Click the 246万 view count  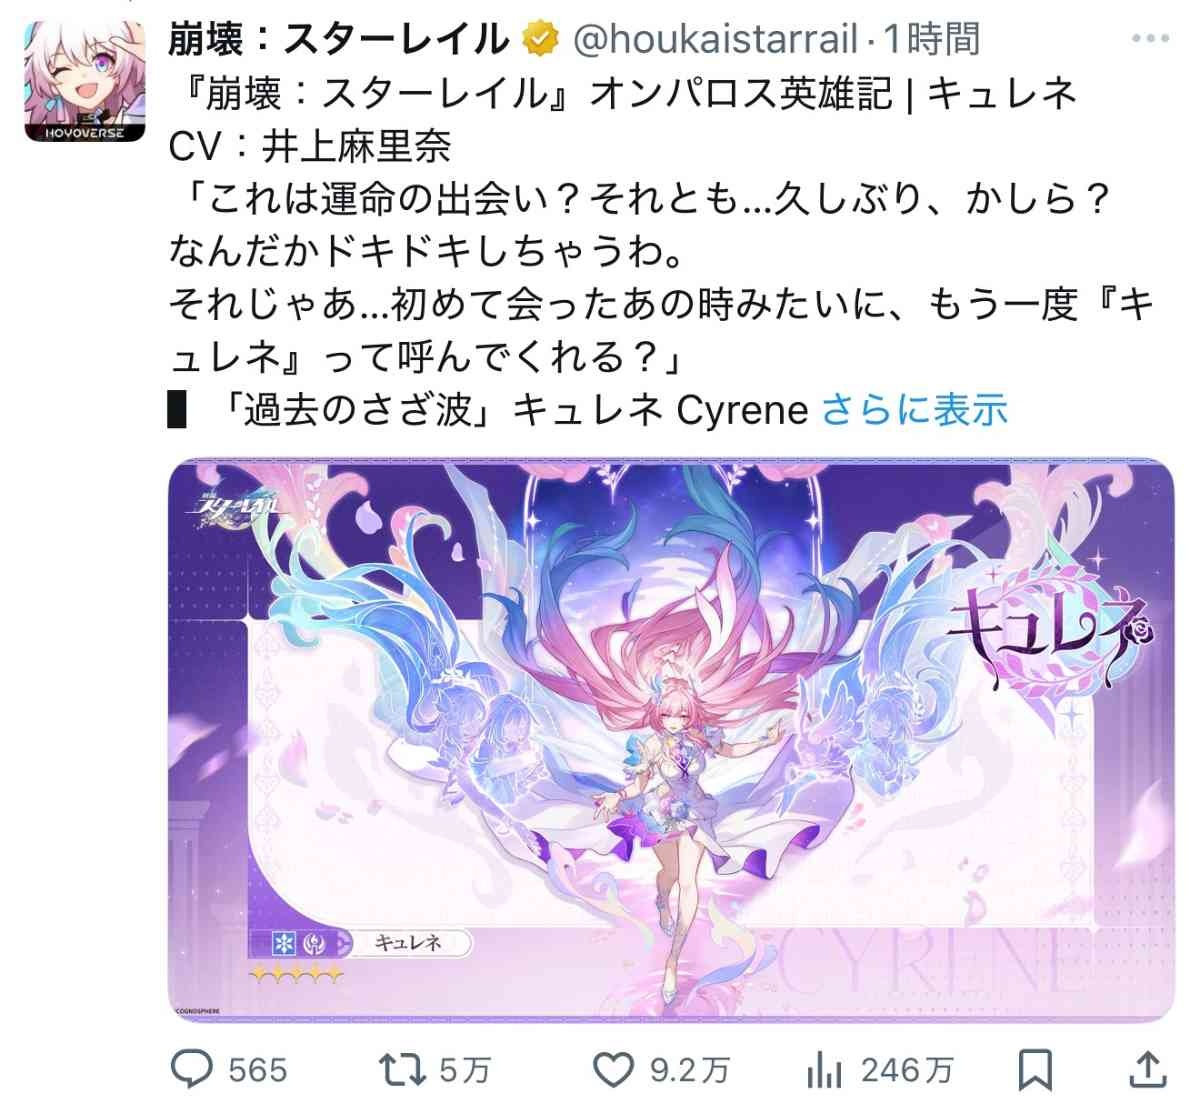907,1071
